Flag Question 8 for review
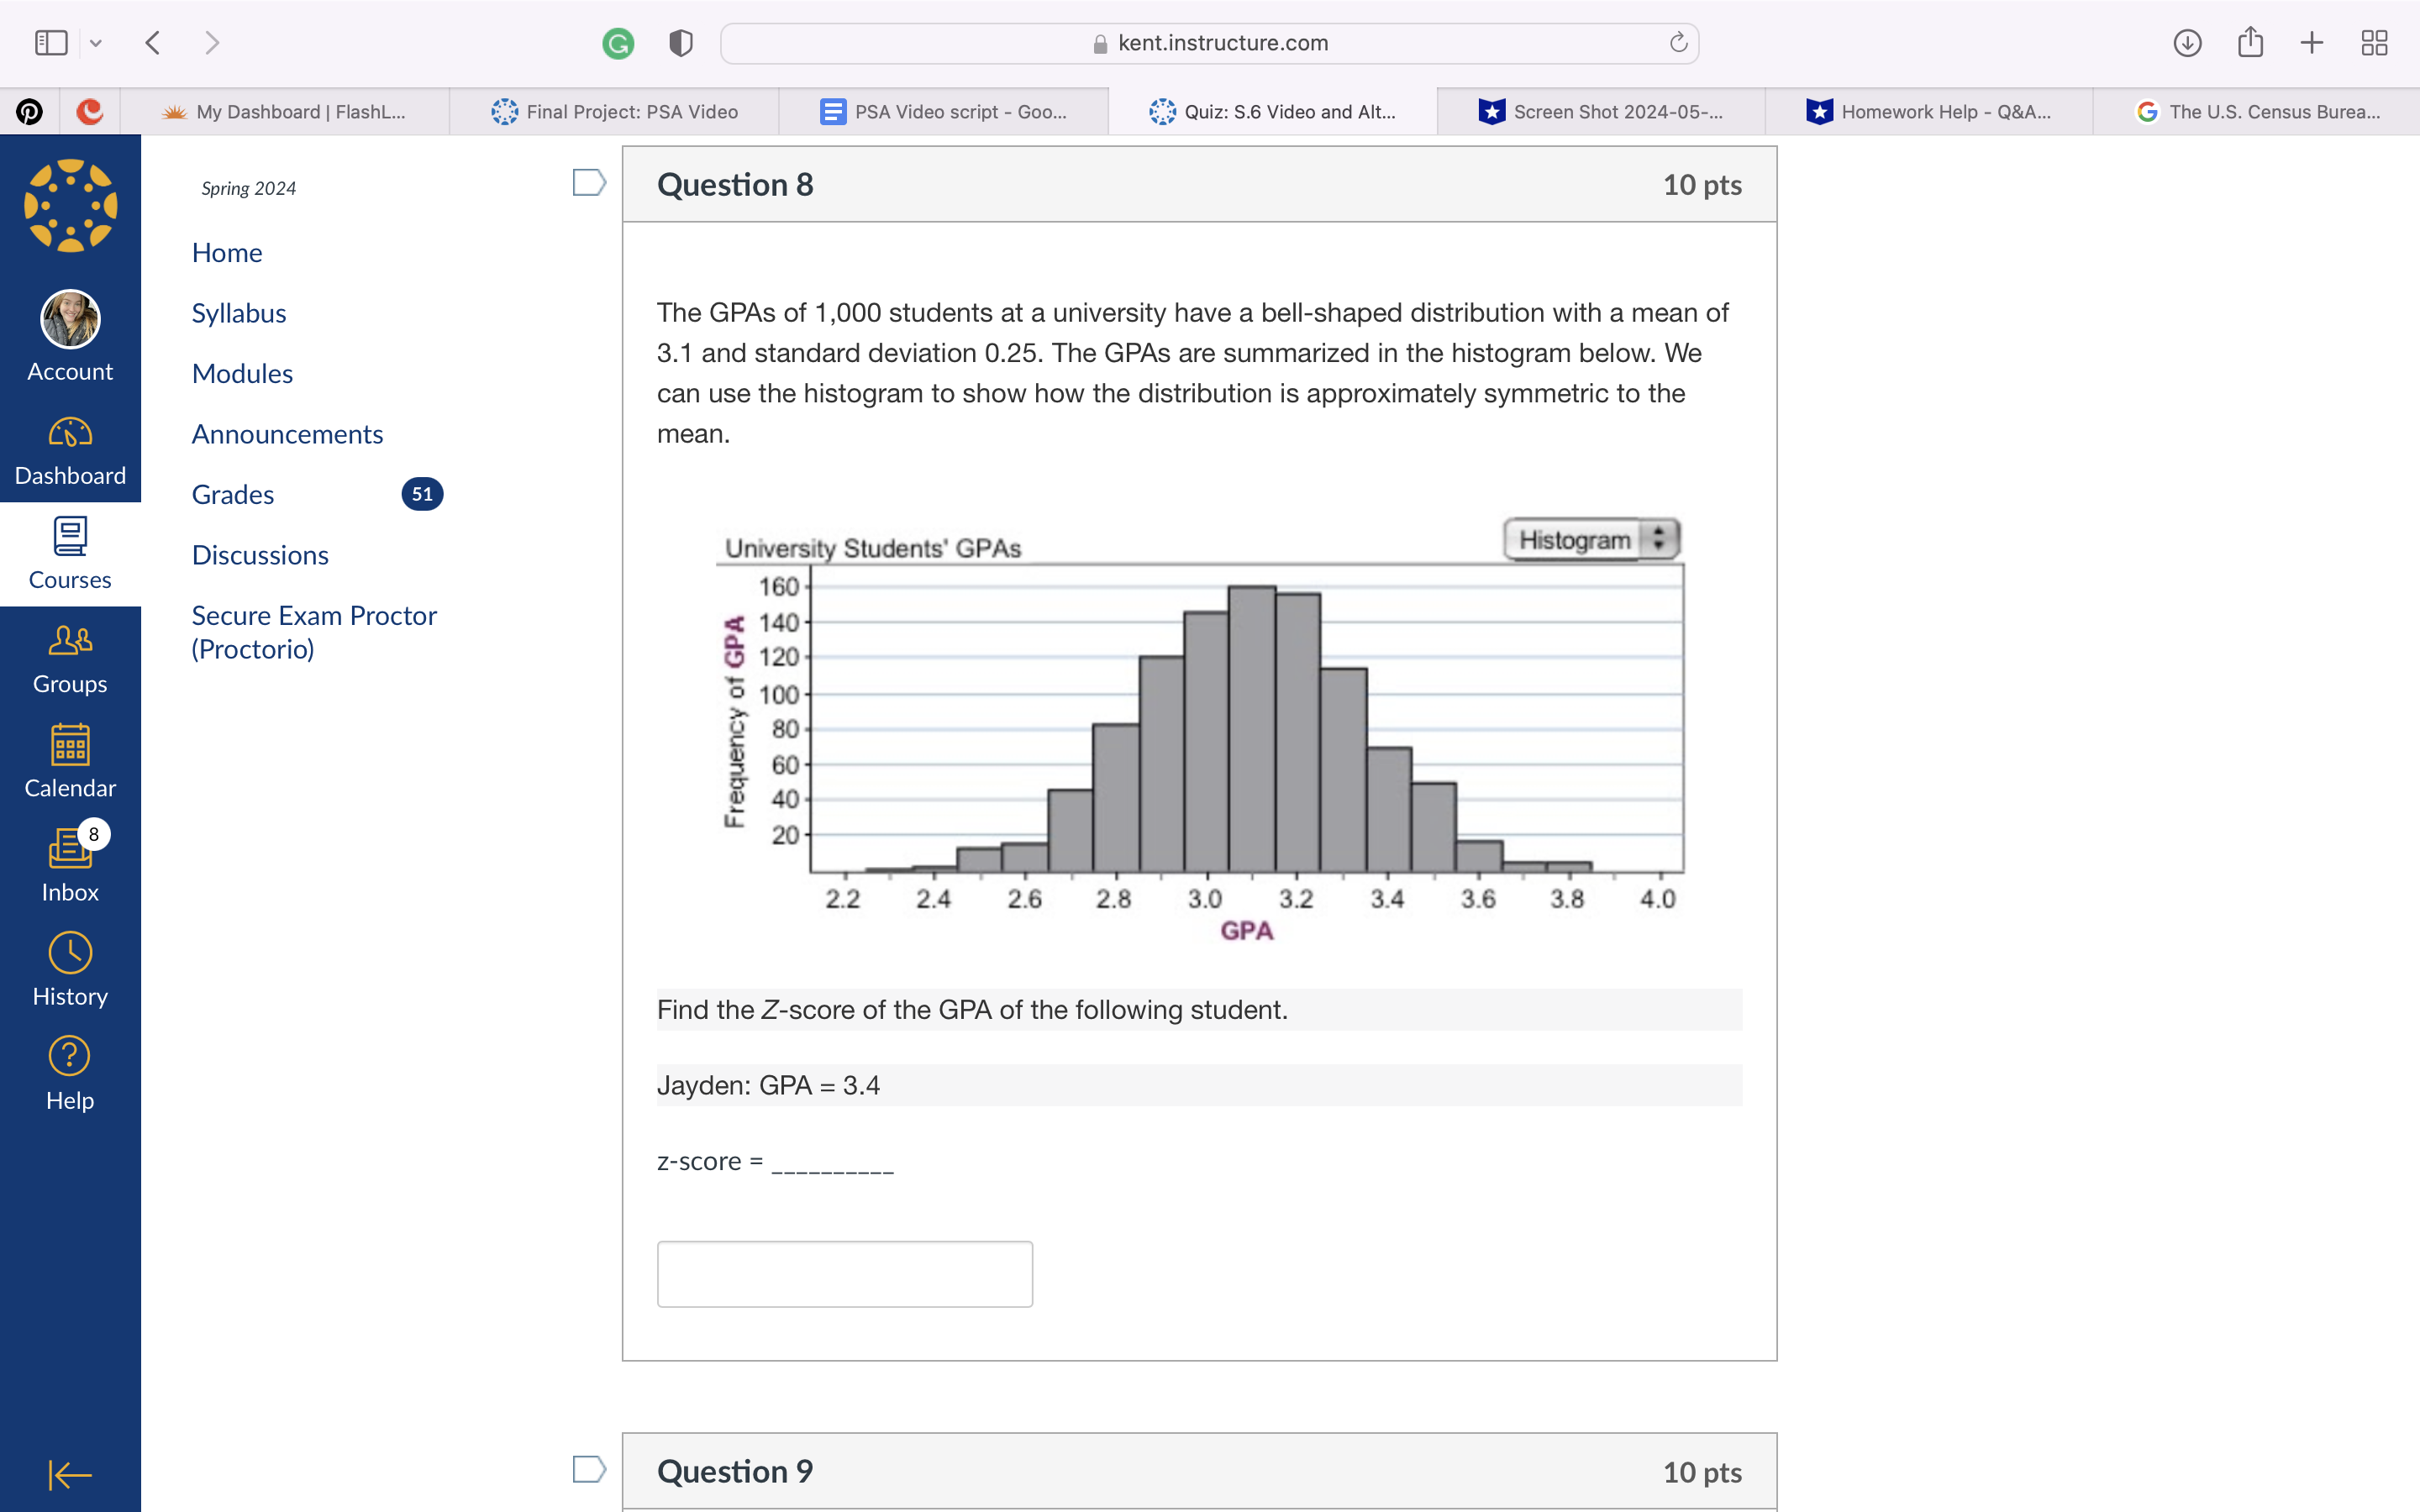 (589, 182)
